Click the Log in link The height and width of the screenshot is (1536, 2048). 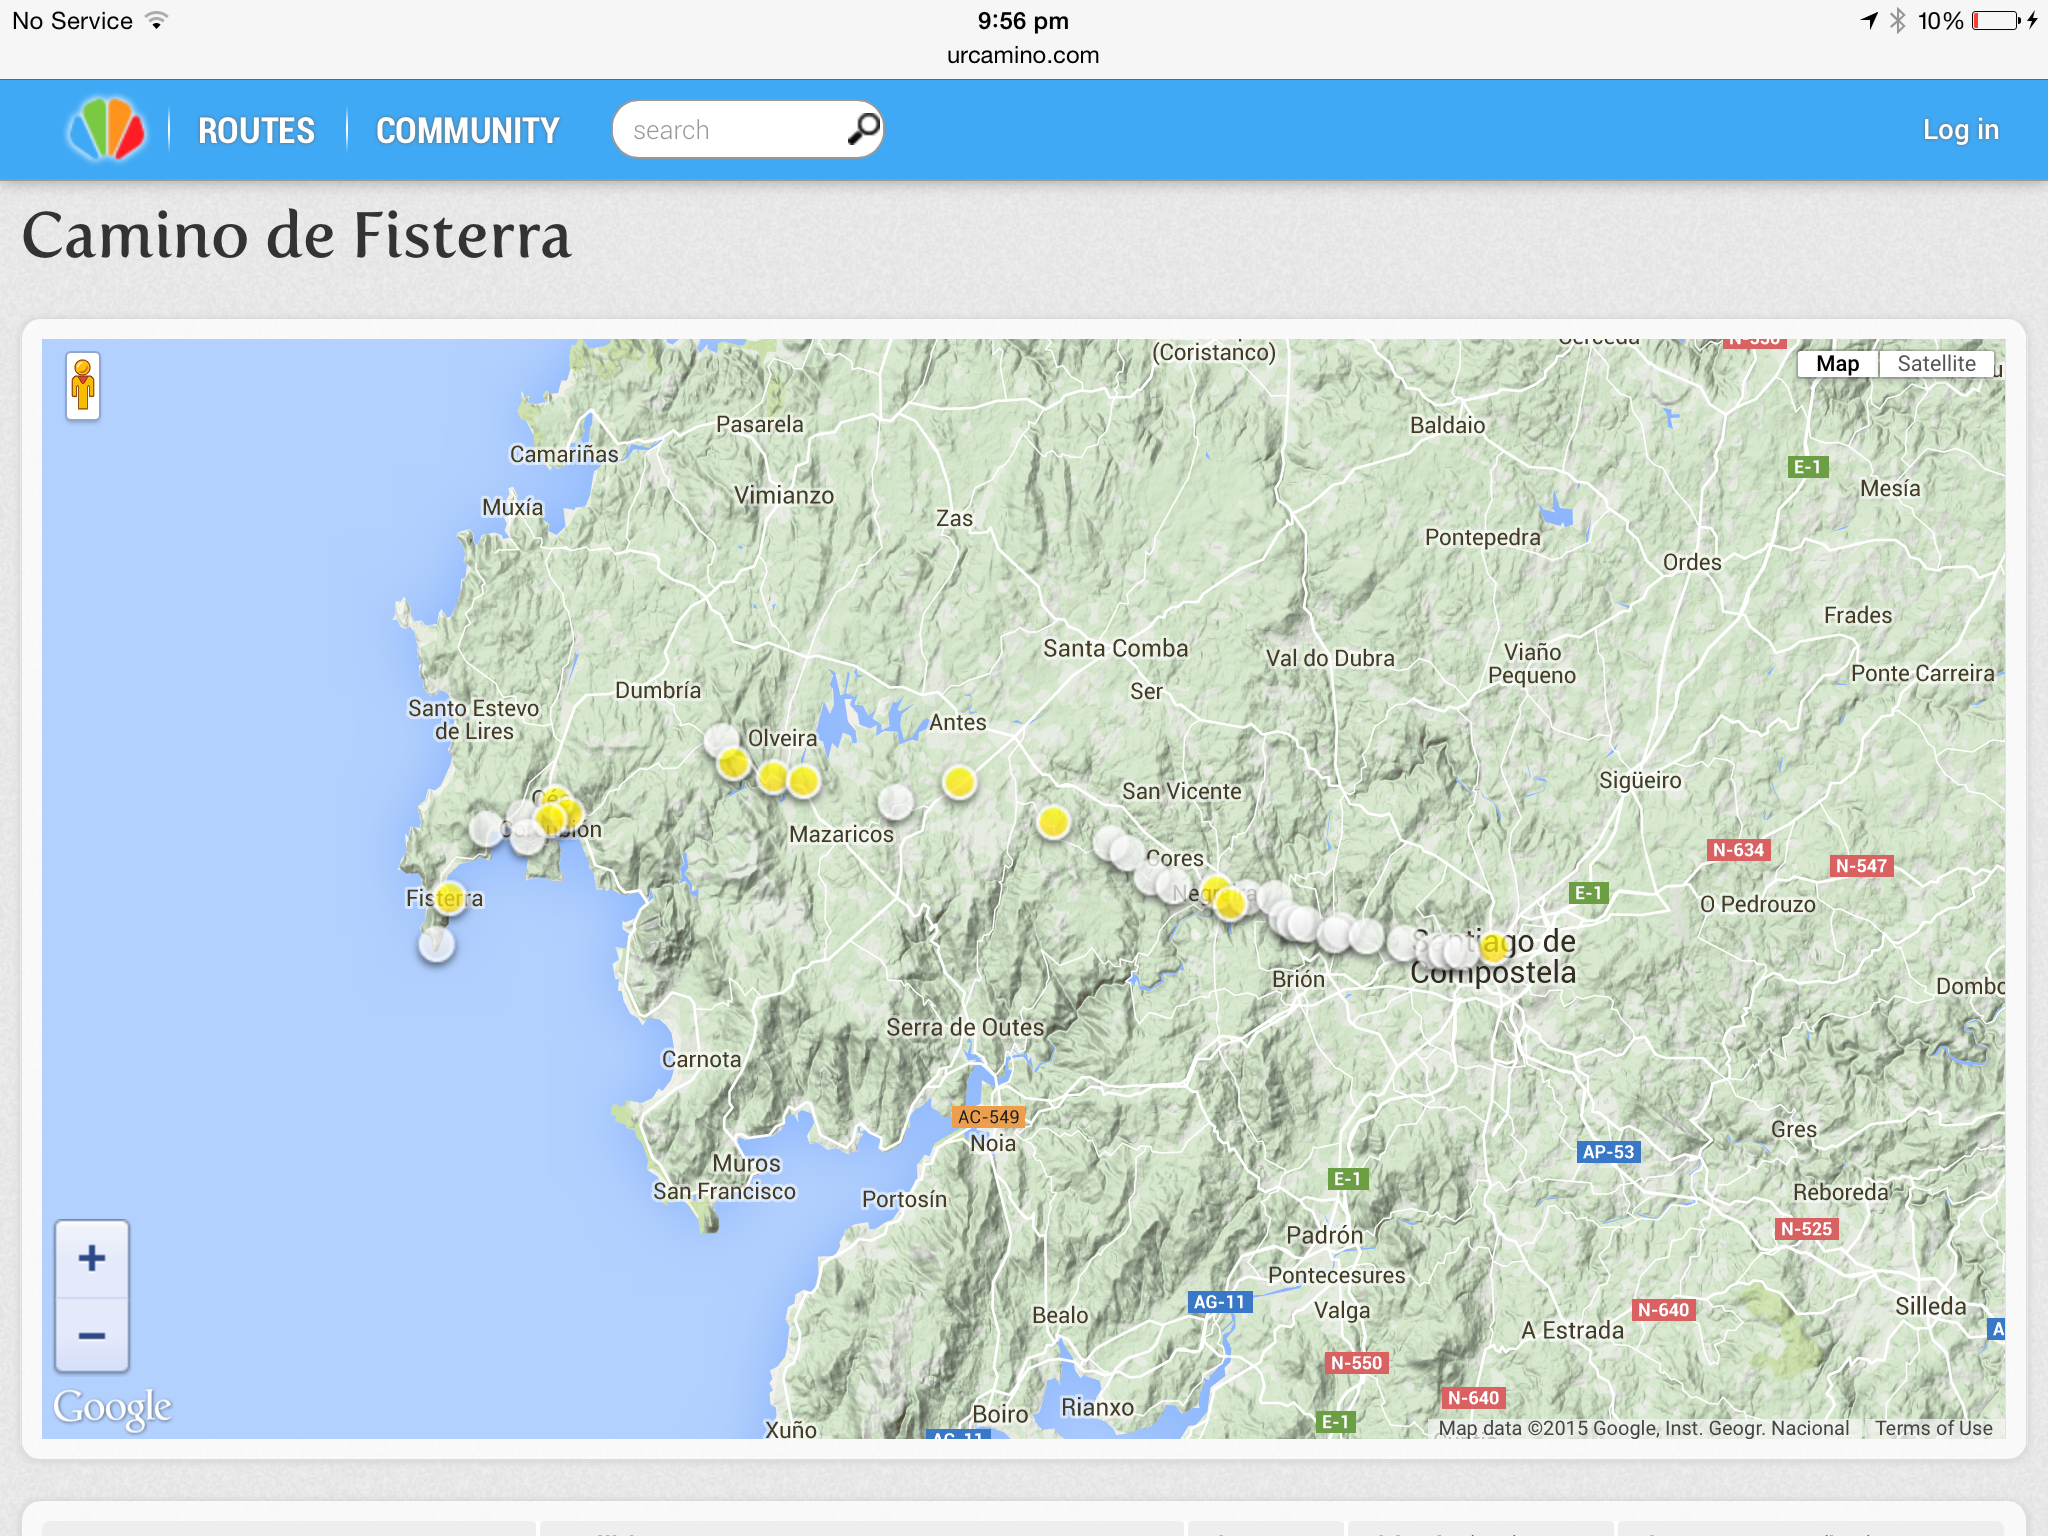point(1960,130)
